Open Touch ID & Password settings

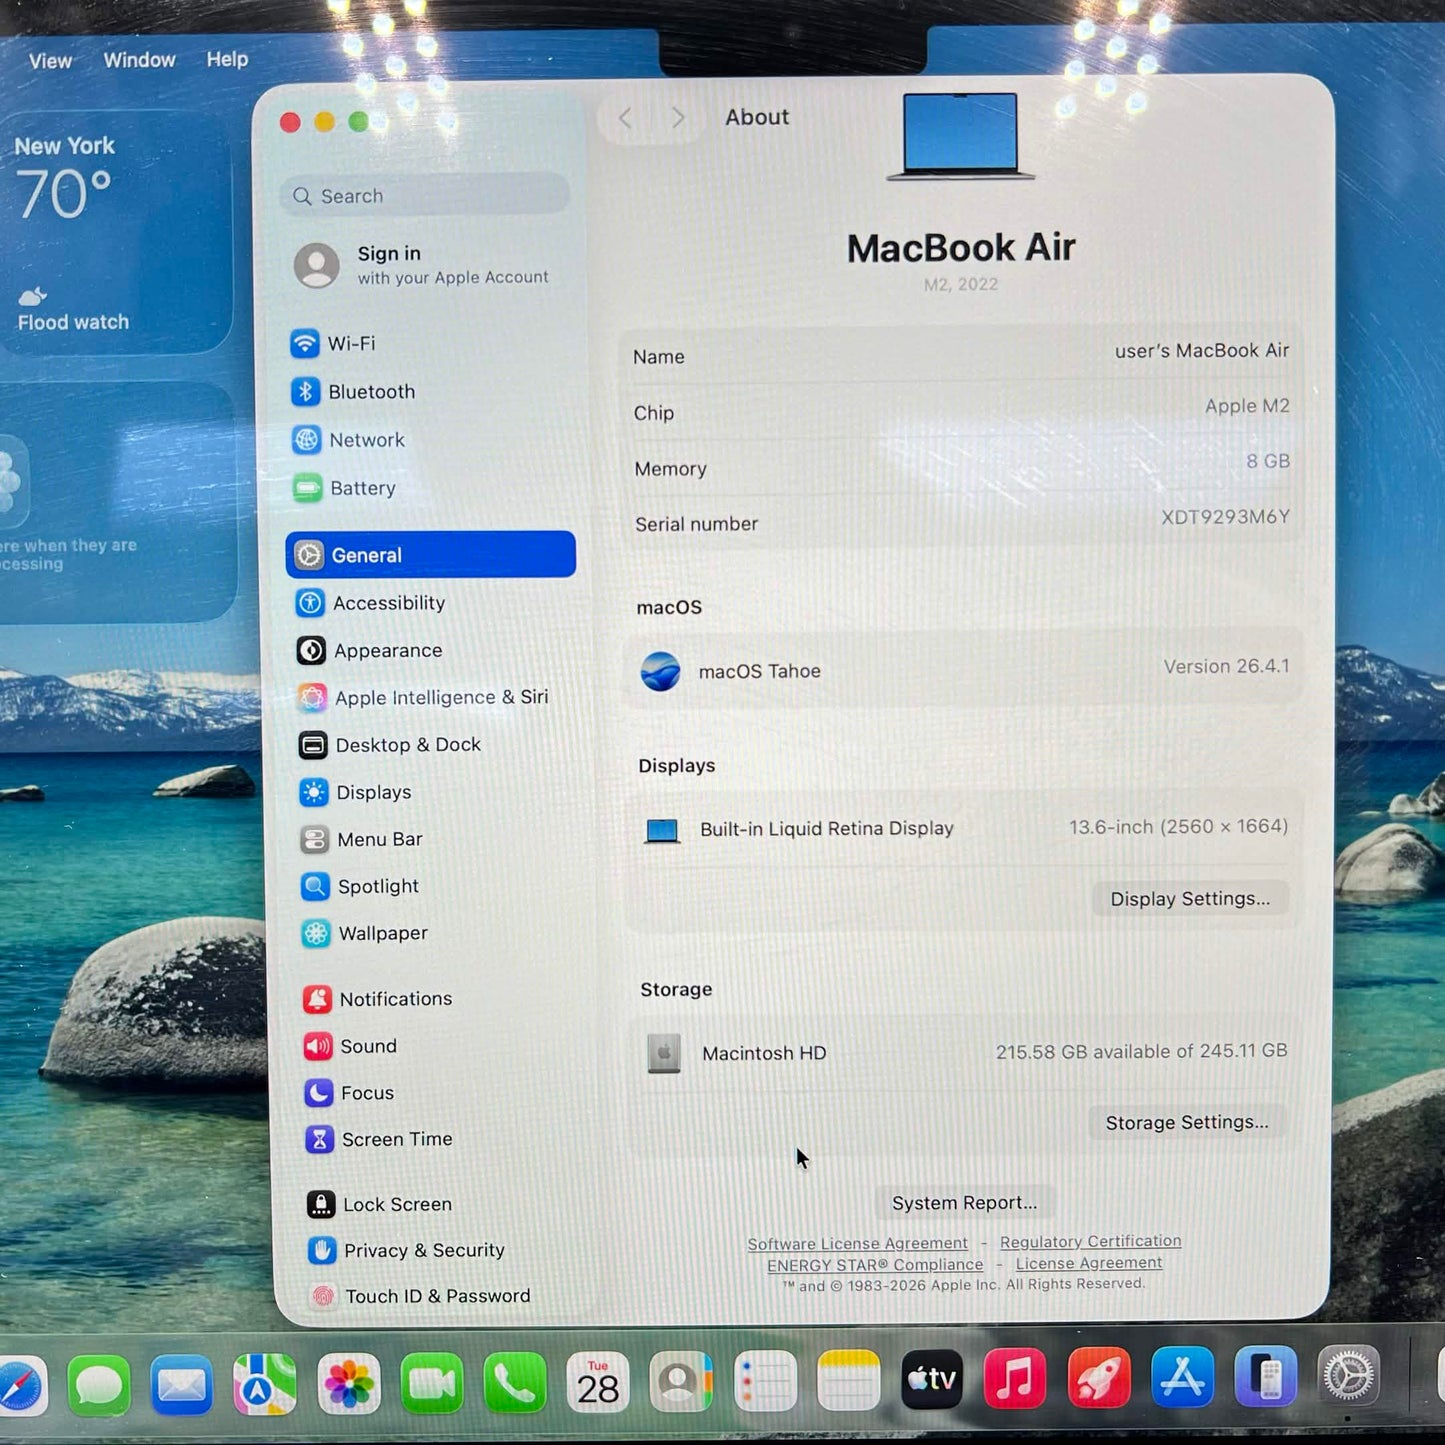(420, 1297)
